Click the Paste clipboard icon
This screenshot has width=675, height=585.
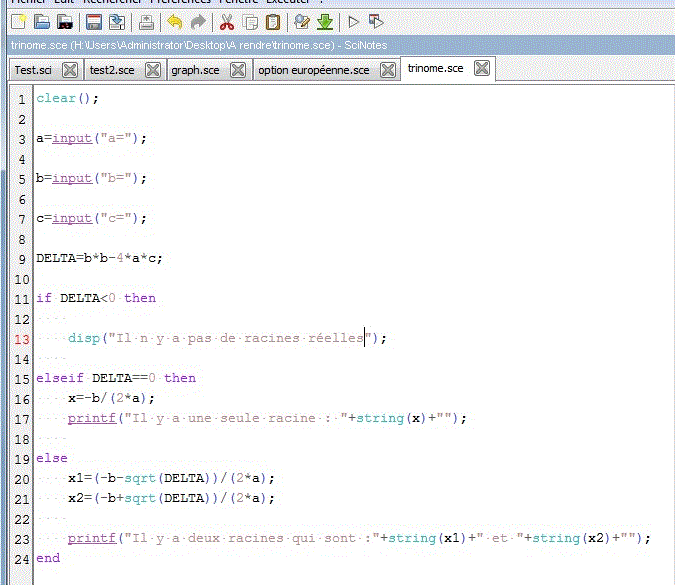tap(274, 21)
